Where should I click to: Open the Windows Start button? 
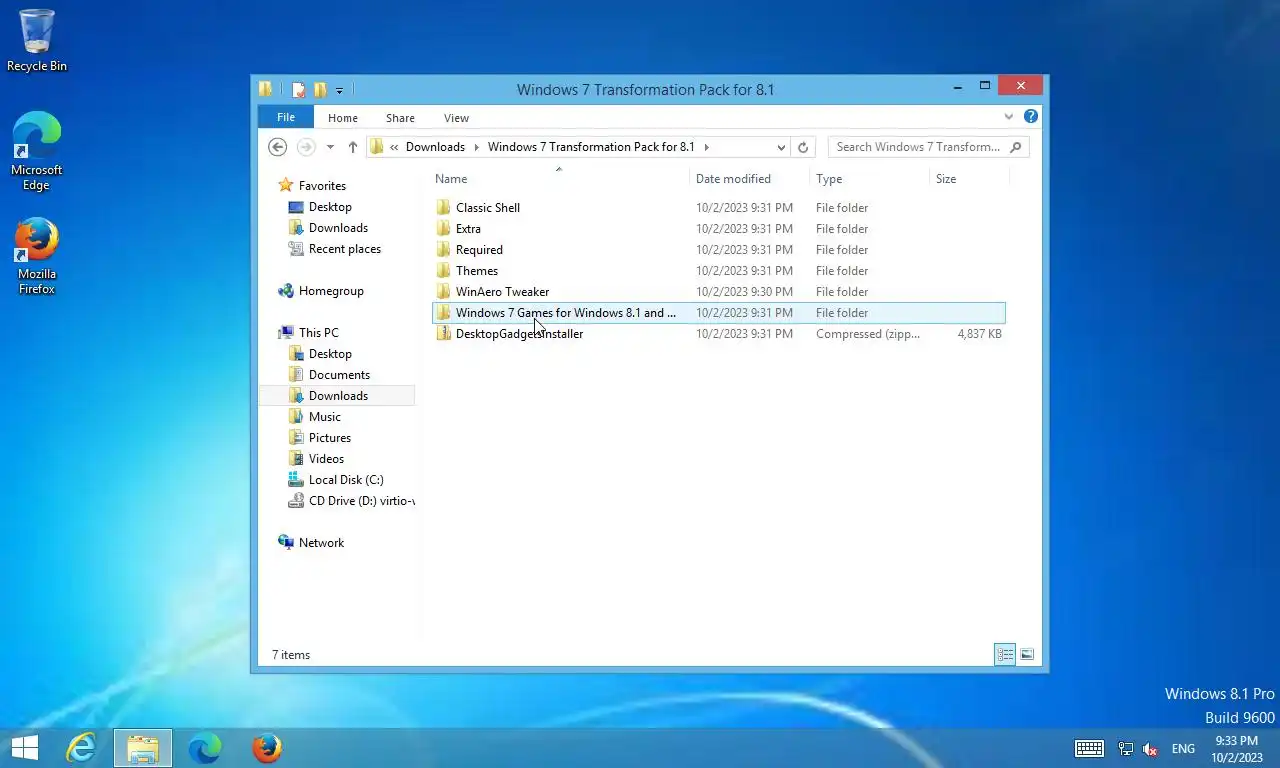[x=25, y=748]
